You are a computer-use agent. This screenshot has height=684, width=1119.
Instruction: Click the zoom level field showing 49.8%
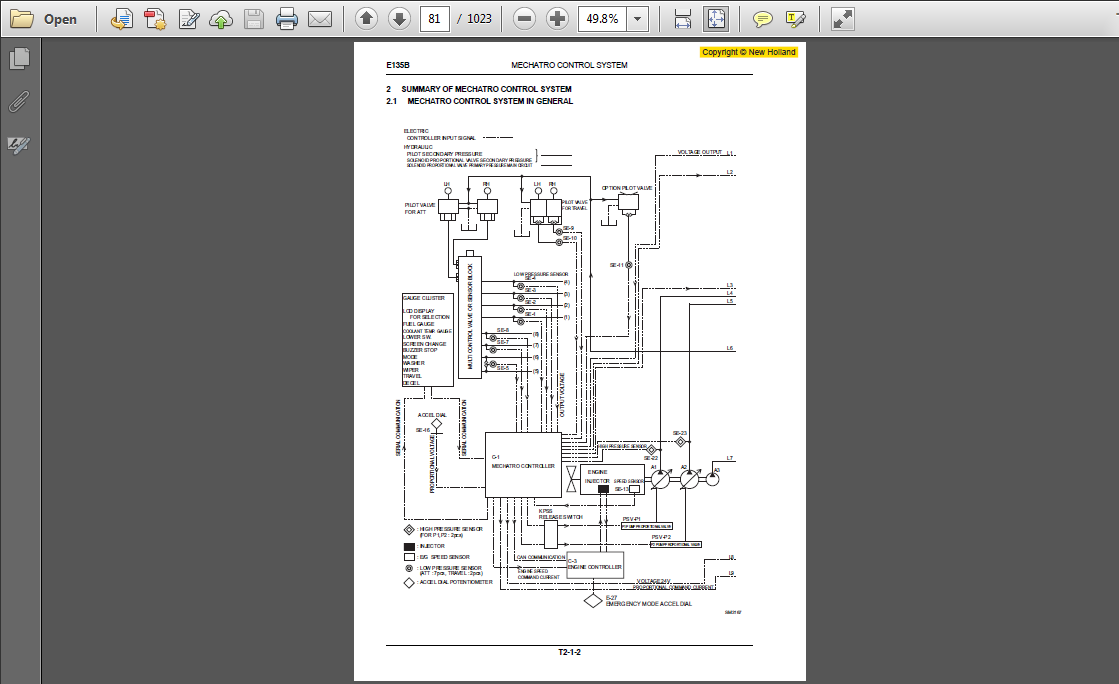point(602,19)
